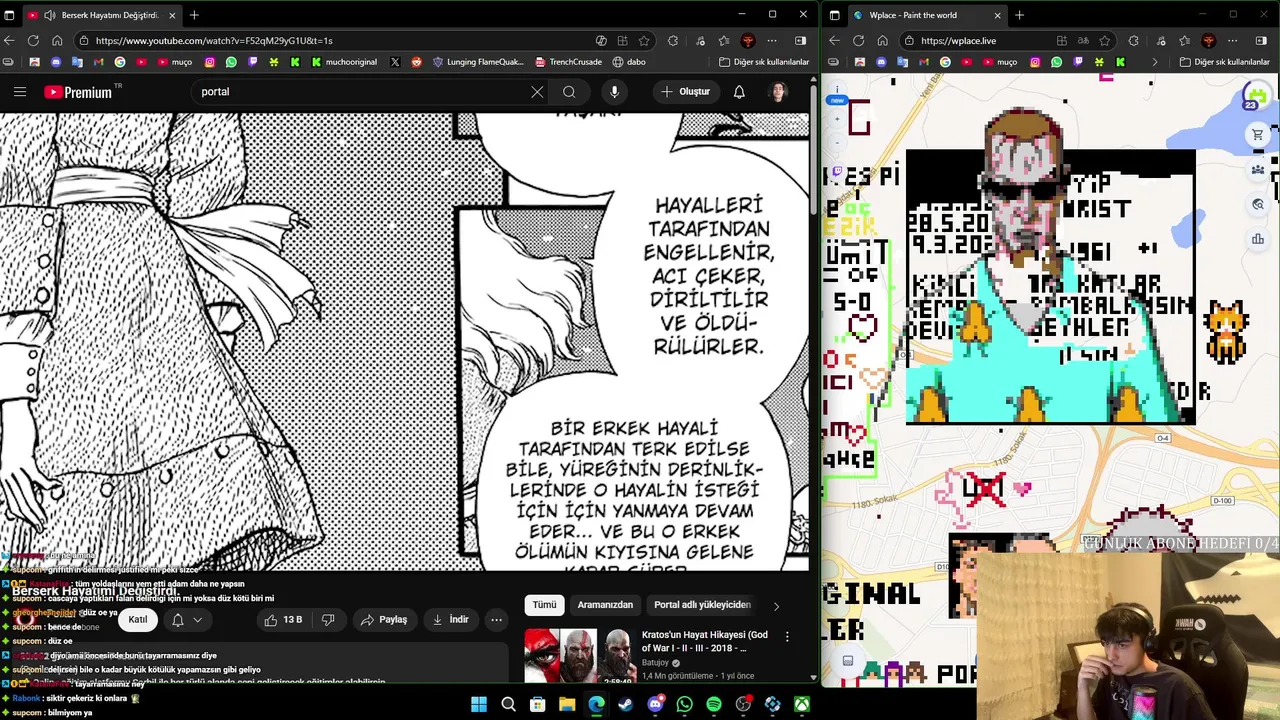Screen dimensions: 1280x720
Task: Expand the channel notification bell dropdown
Action: coord(186,620)
